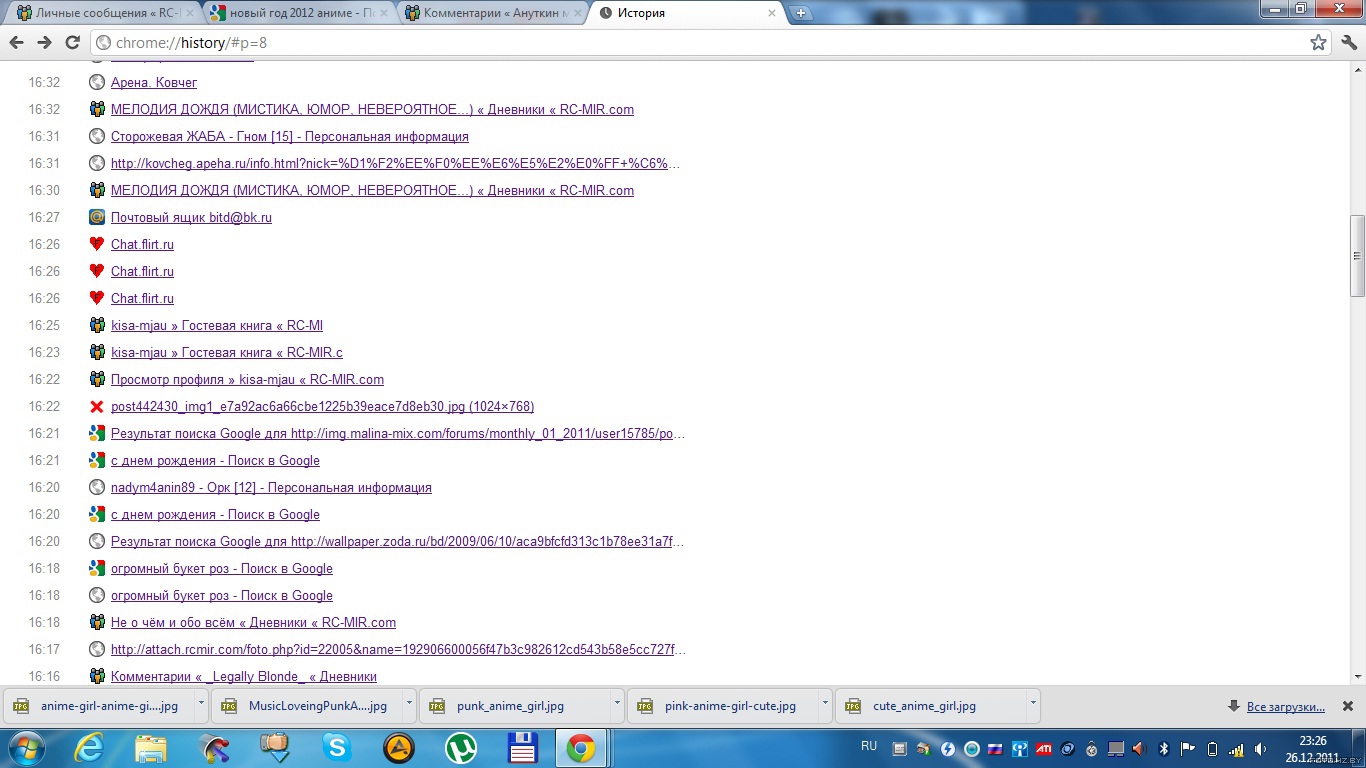This screenshot has height=768, width=1366.
Task: Open kisa-mjau Гостевая книга entry at 16:23
Action: tap(227, 353)
